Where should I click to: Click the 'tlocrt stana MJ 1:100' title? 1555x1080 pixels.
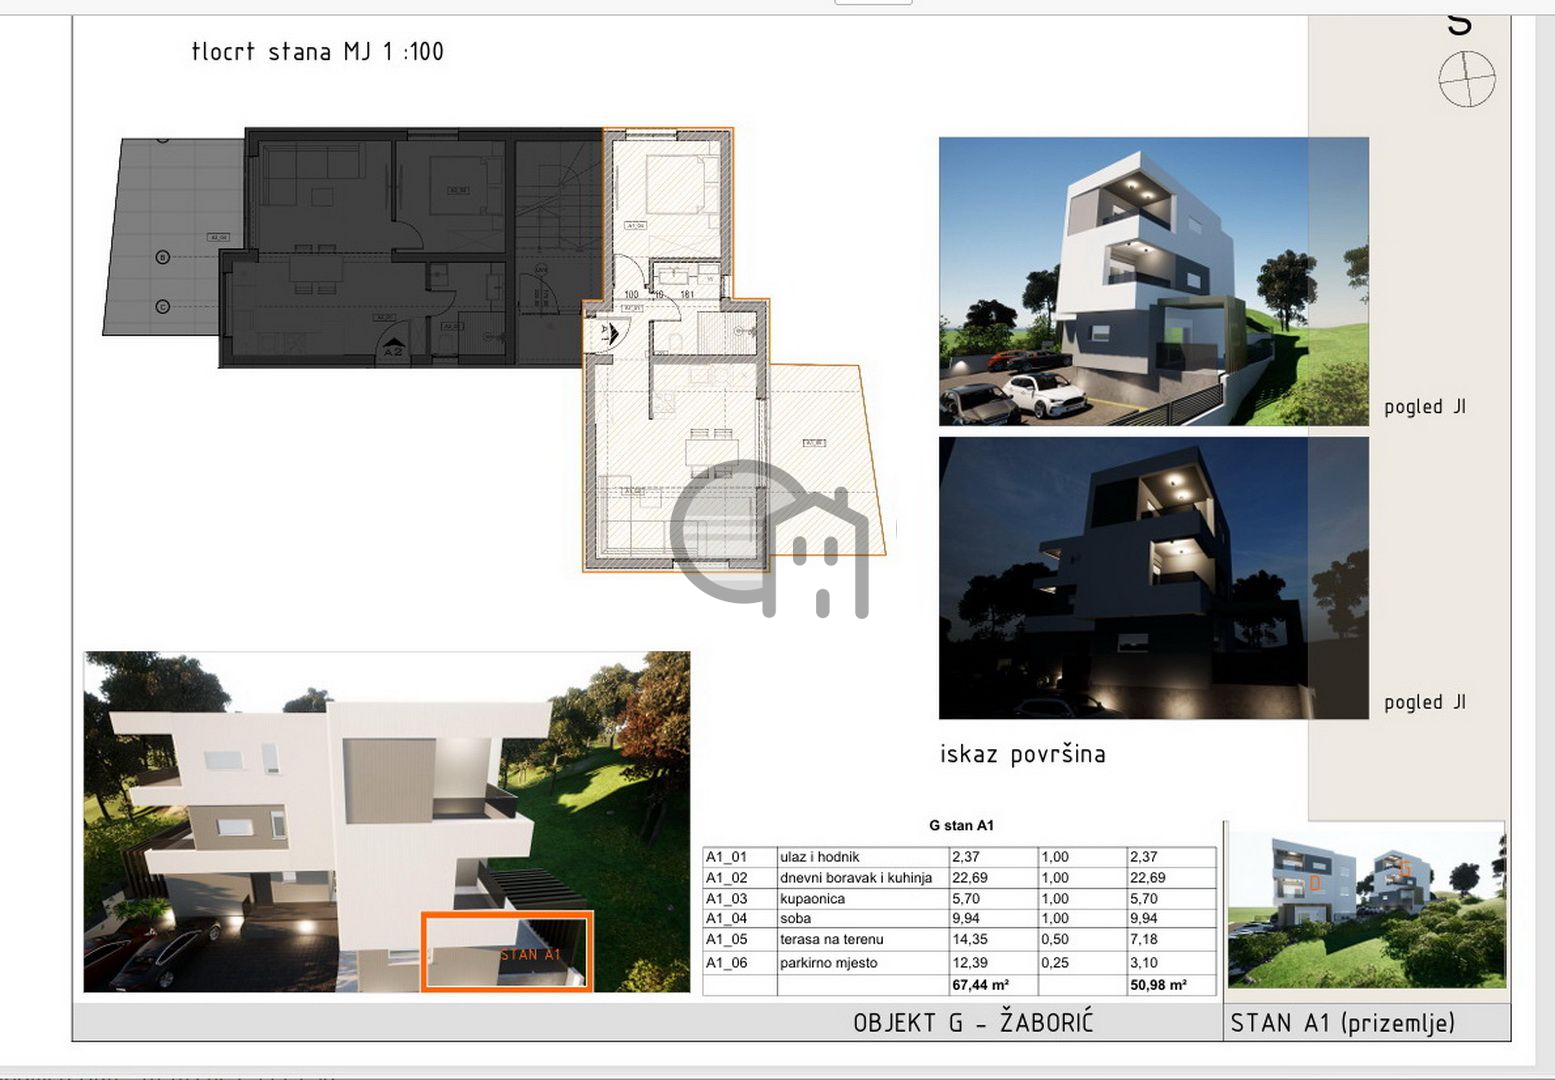pyautogui.click(x=317, y=52)
